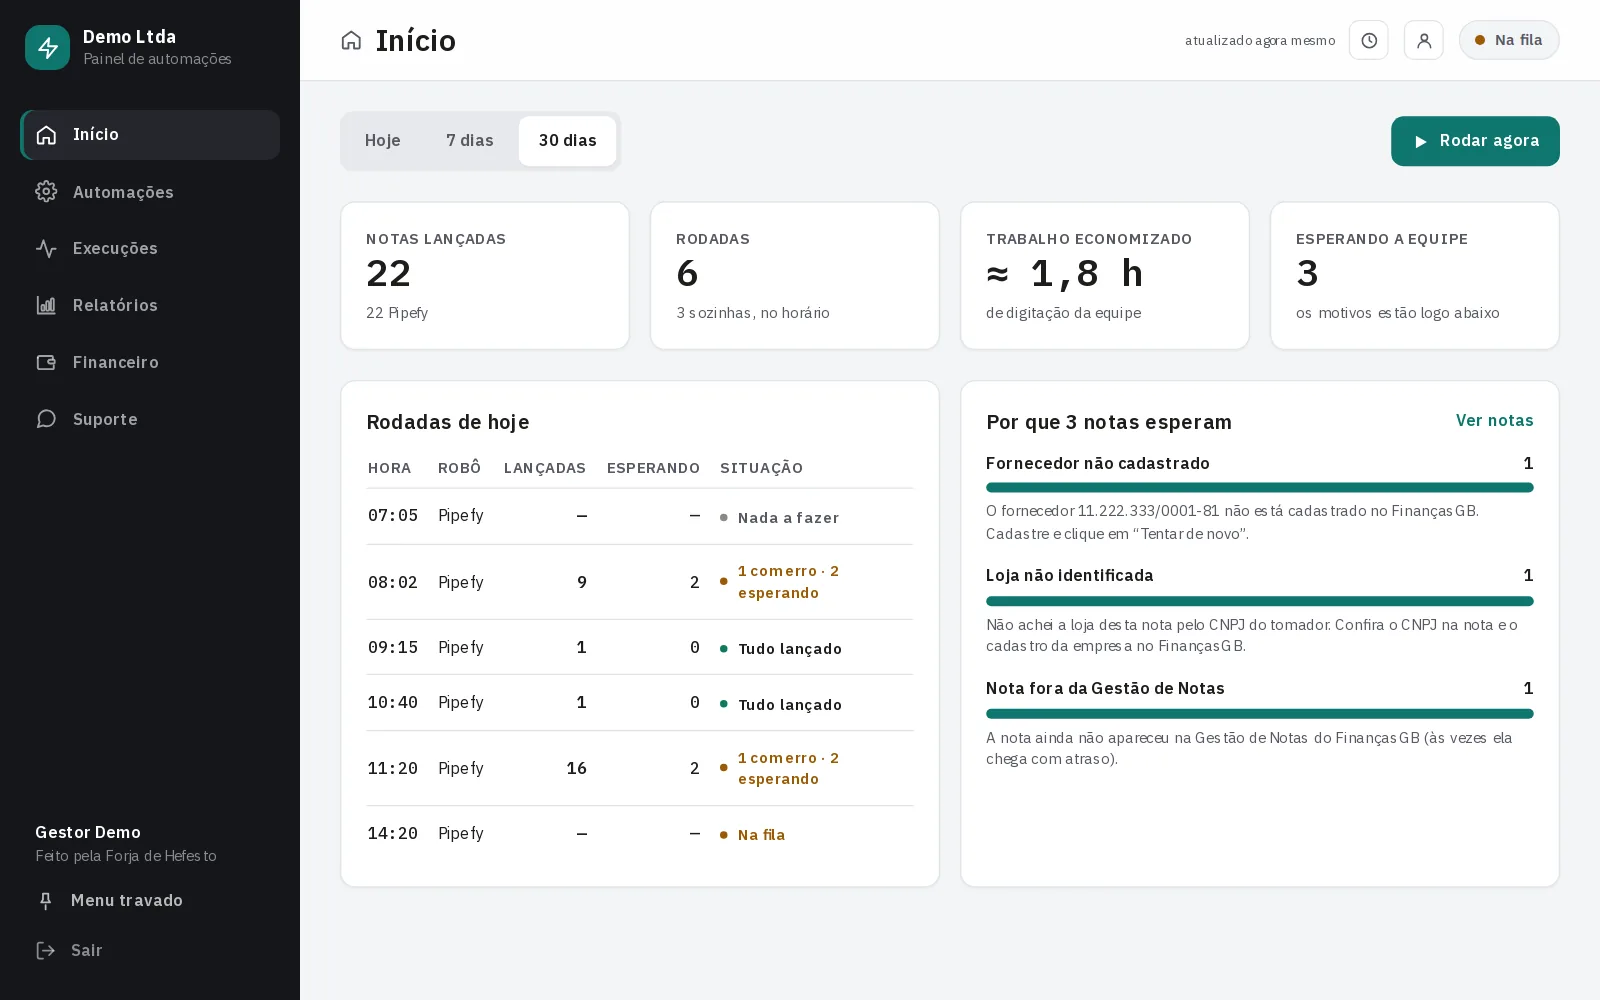Click the home icon next to page title

[351, 40]
